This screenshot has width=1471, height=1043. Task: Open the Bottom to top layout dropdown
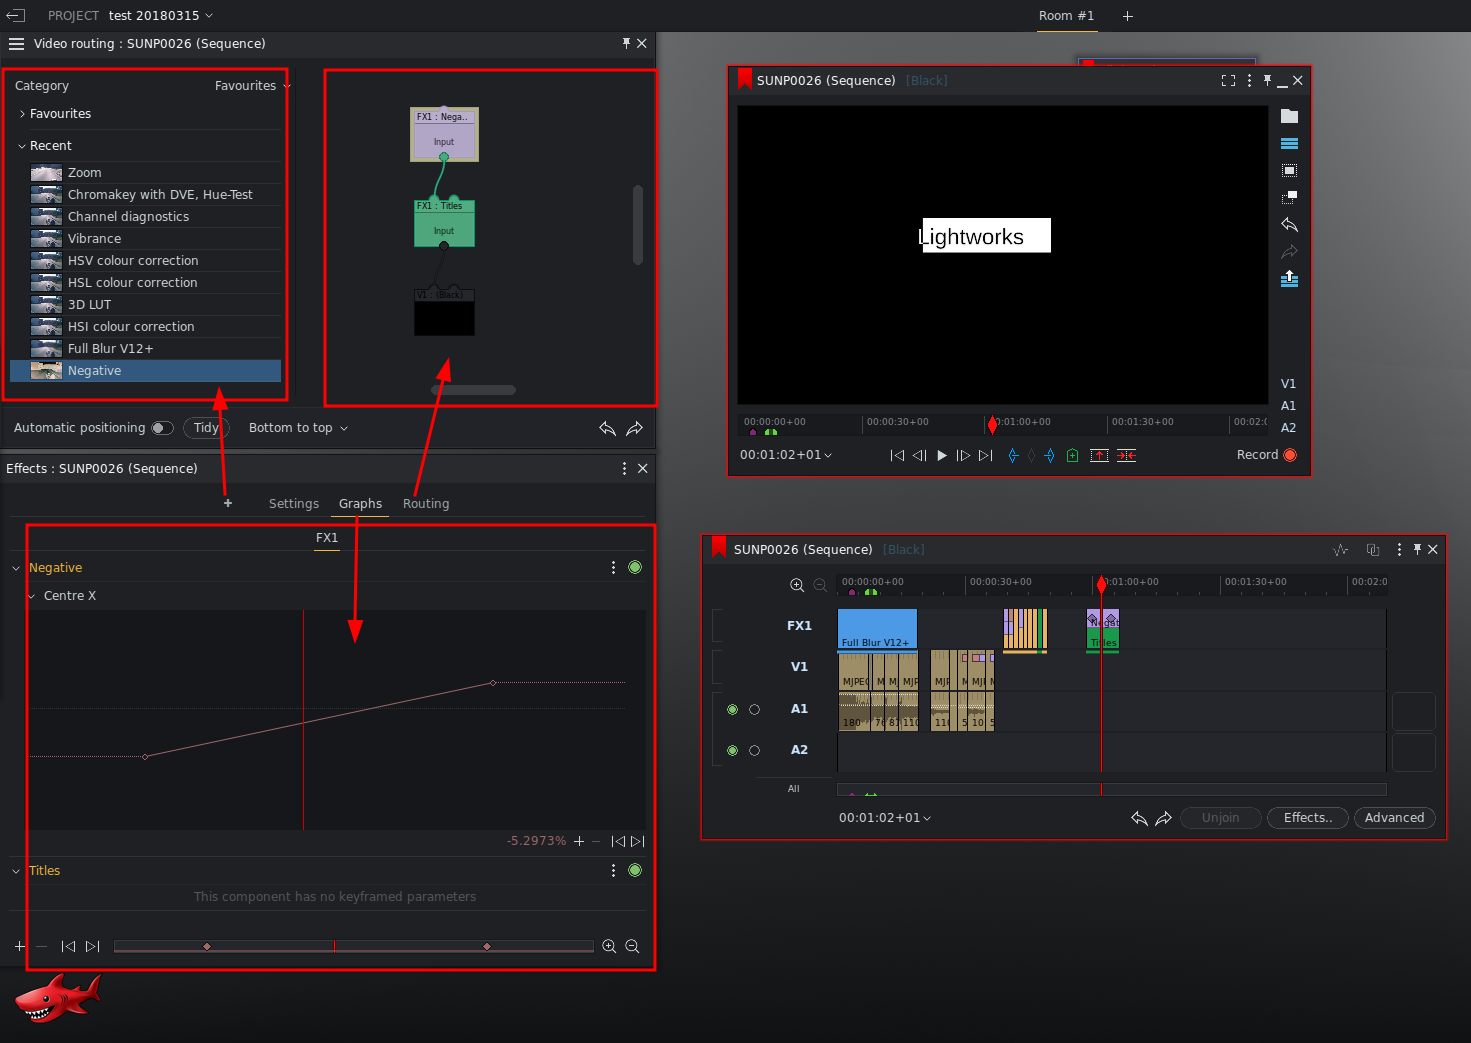(298, 428)
